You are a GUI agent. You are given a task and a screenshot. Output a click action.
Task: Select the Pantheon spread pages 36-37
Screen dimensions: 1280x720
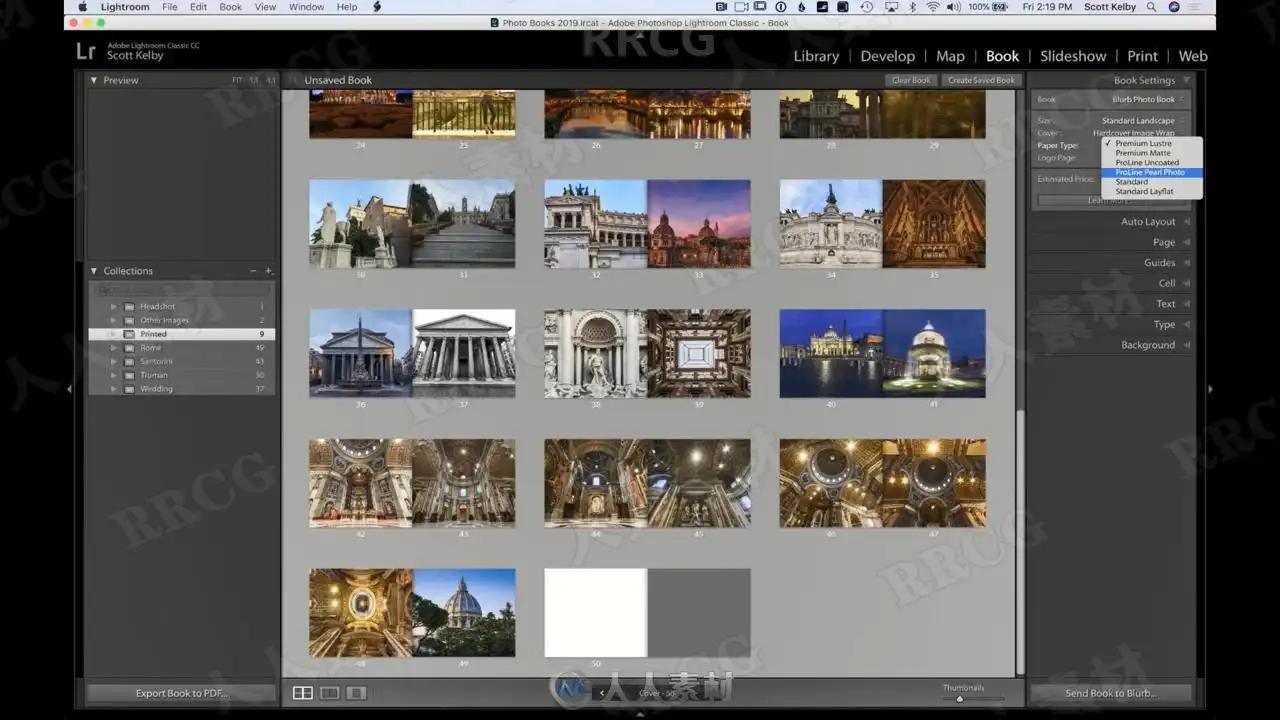(x=412, y=353)
